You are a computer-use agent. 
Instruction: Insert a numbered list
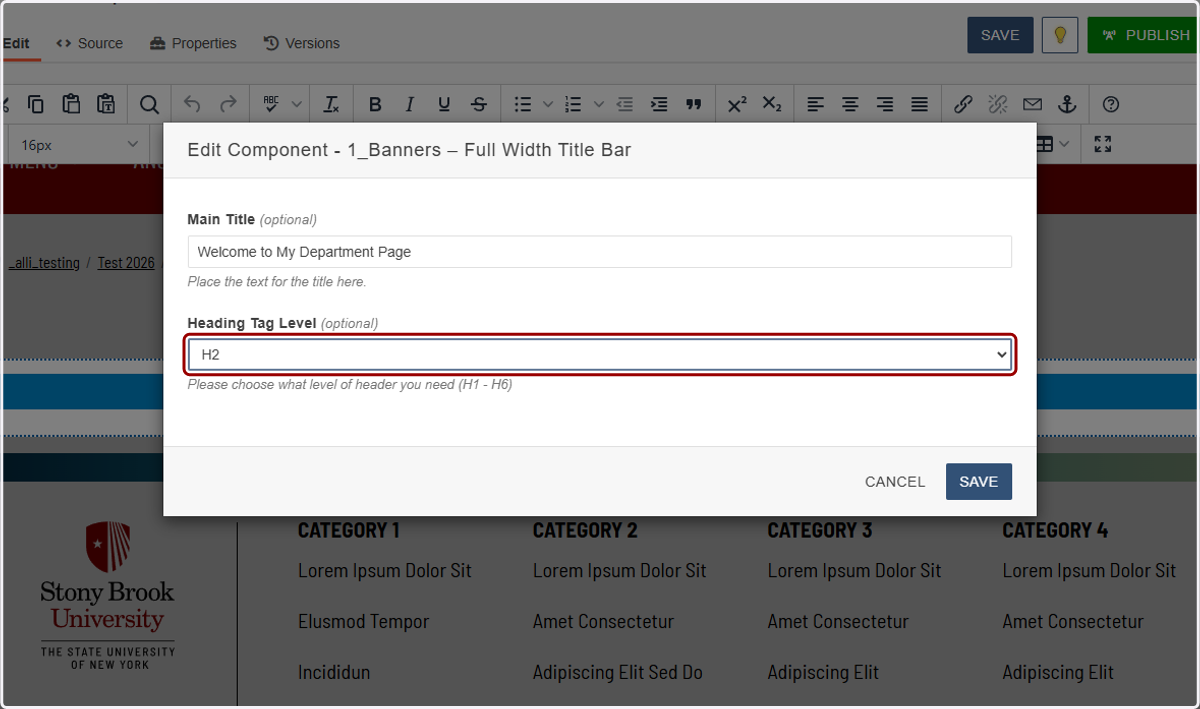point(573,104)
